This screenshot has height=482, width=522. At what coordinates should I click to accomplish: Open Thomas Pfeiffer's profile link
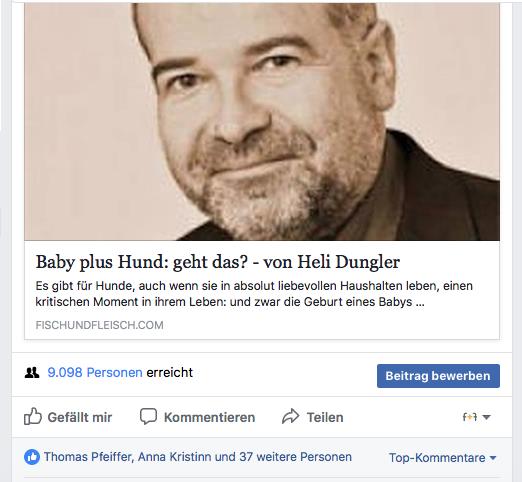[88, 457]
